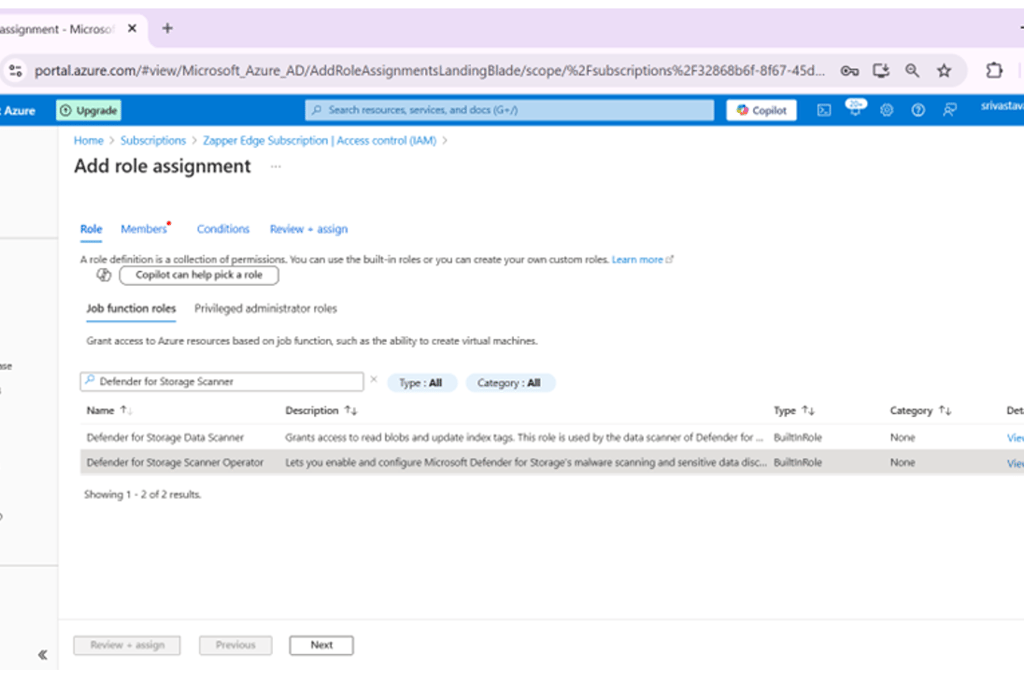
Task: Go to Home breadcrumb
Action: click(88, 140)
